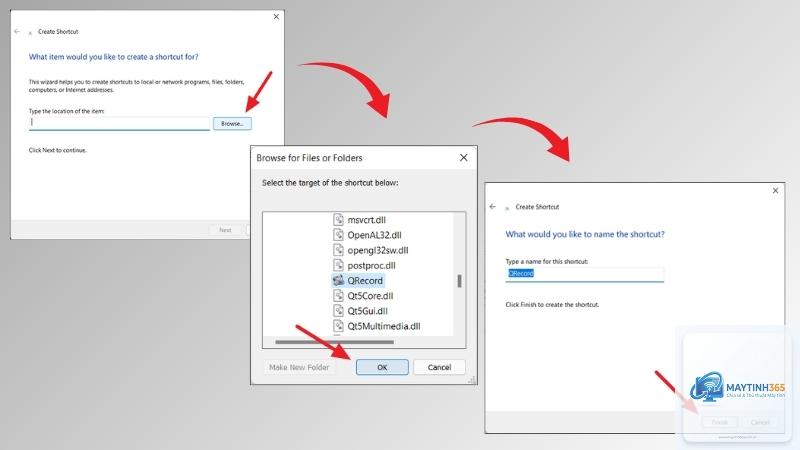
Task: Select msvcrt.dll in the file list
Action: 366,220
